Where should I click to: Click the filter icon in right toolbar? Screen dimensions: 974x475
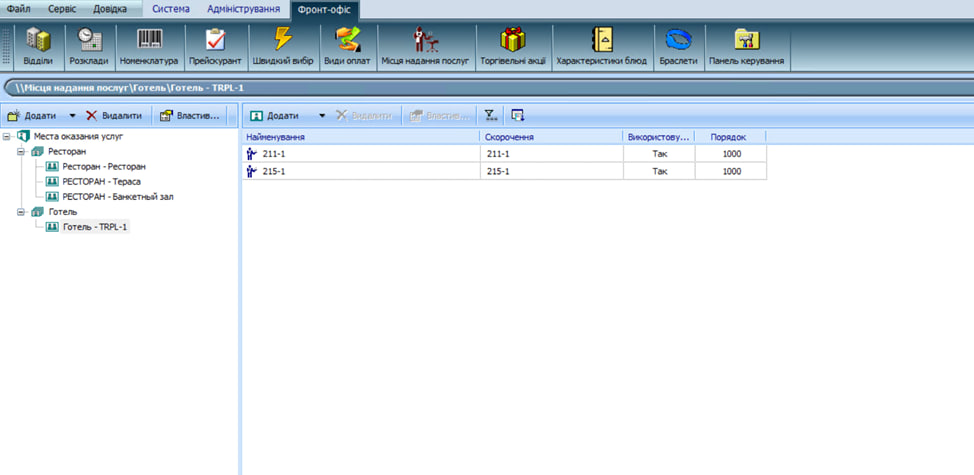[490, 116]
